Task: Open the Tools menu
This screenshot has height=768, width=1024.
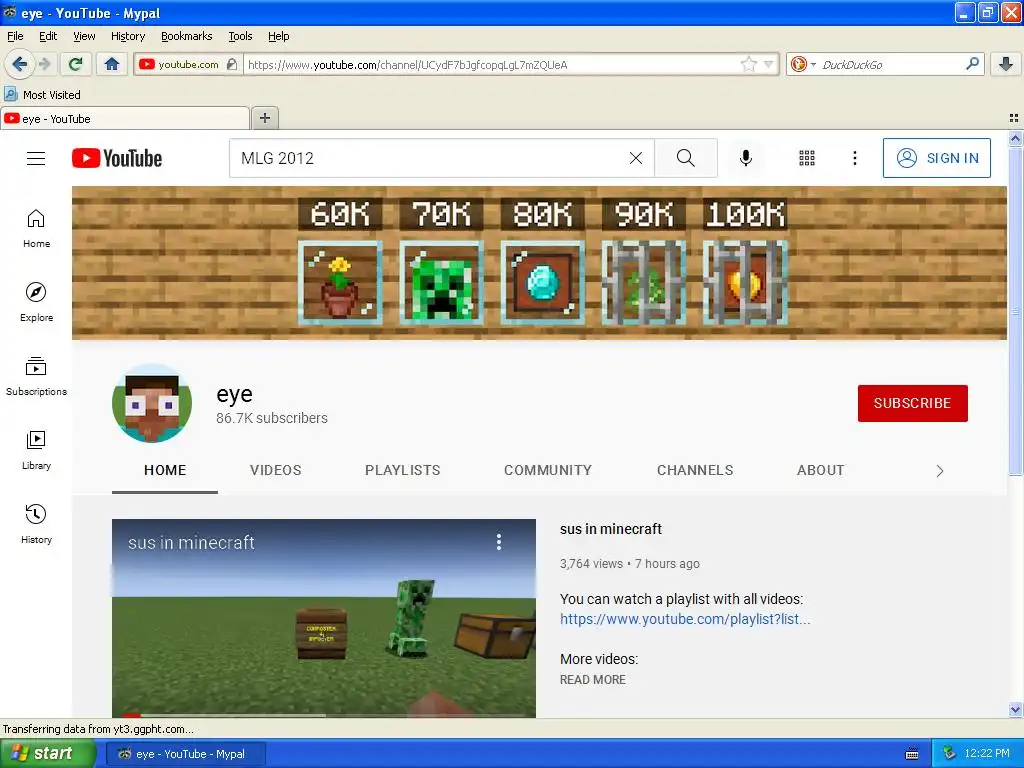Action: pyautogui.click(x=240, y=36)
